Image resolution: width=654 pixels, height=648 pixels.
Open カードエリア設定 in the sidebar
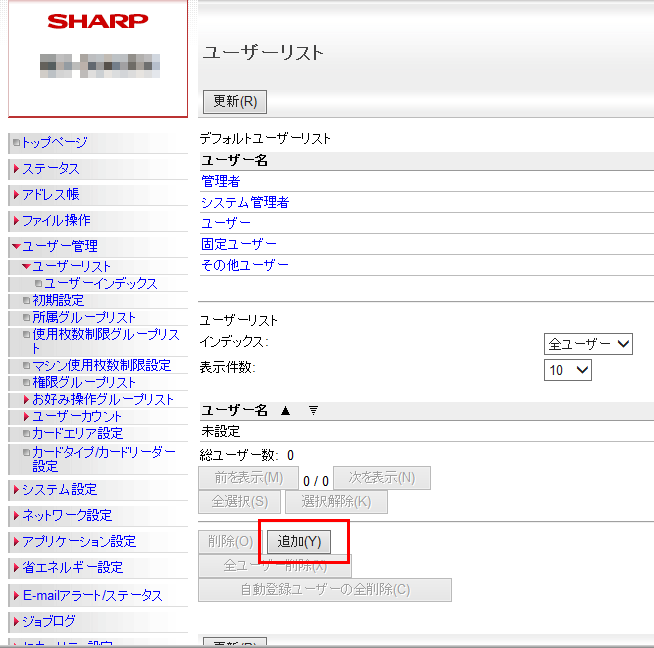coord(77,433)
